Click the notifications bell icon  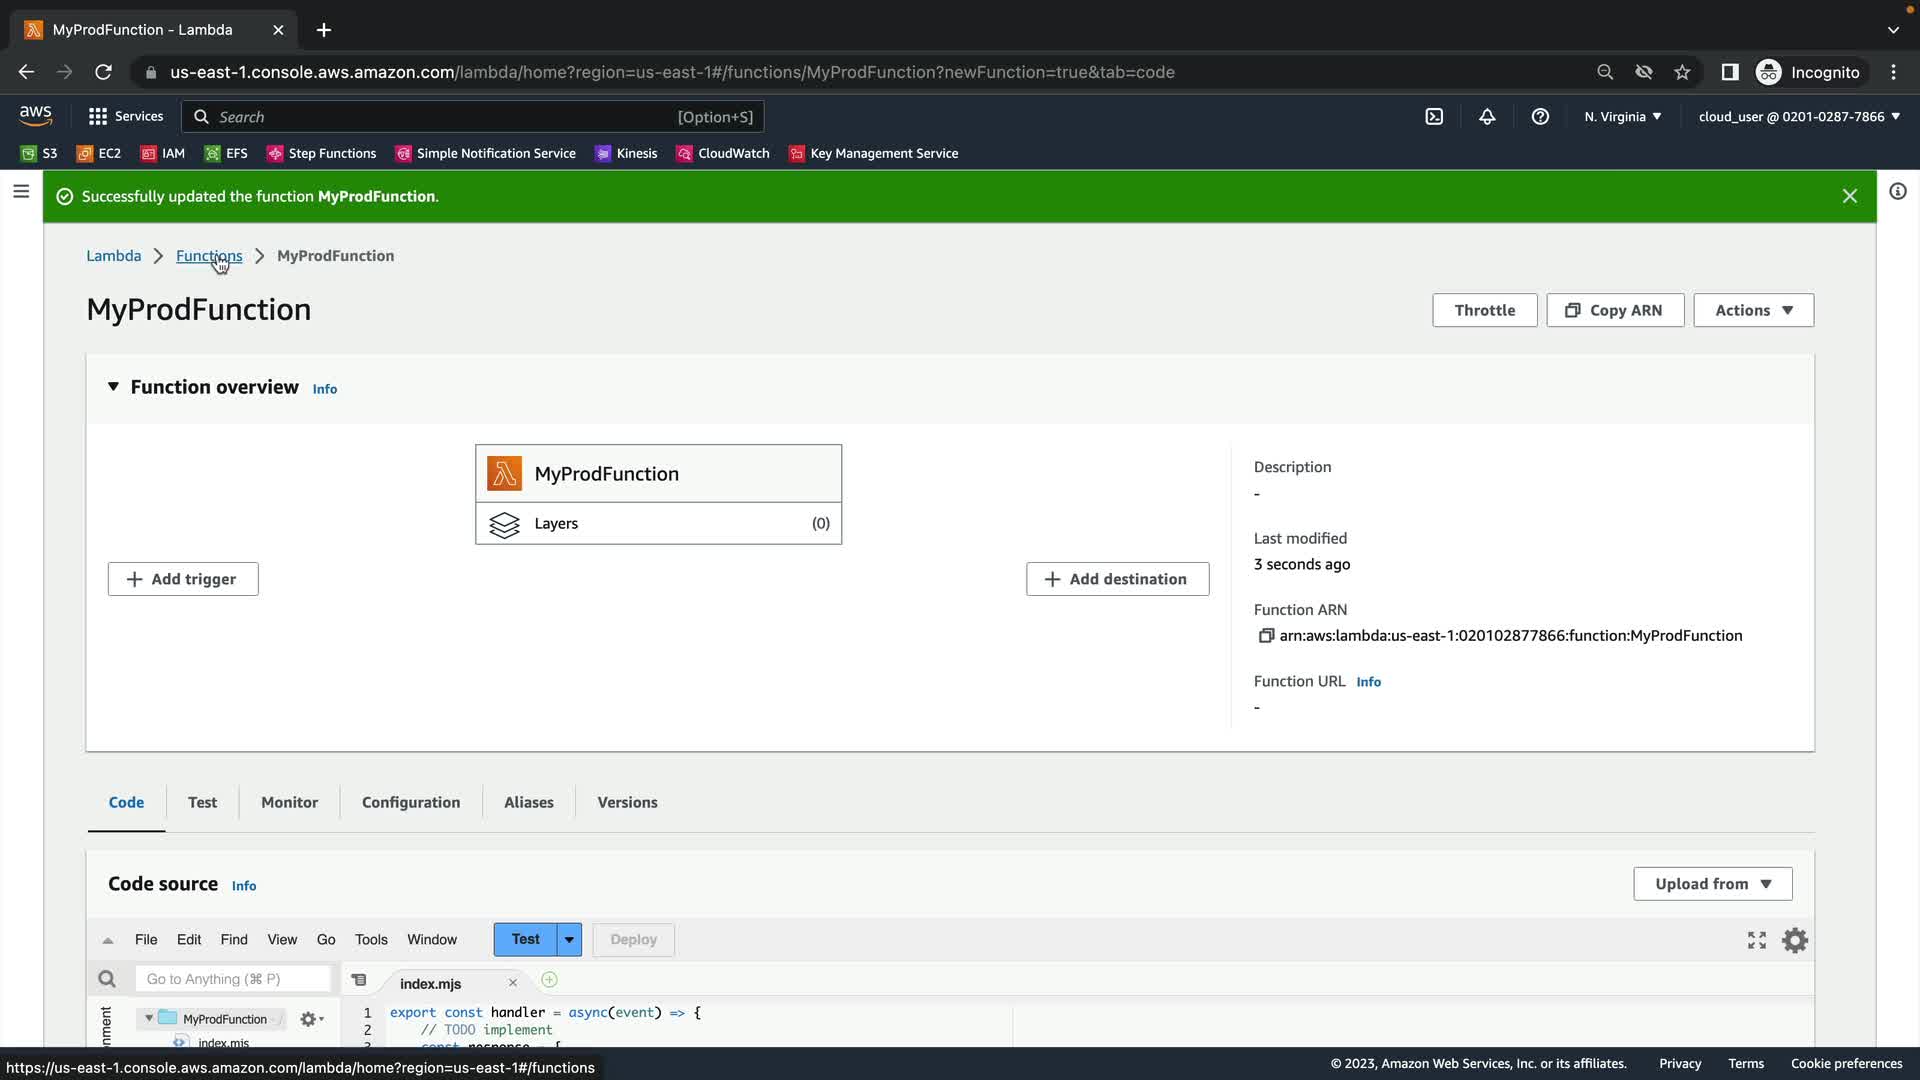click(x=1487, y=117)
